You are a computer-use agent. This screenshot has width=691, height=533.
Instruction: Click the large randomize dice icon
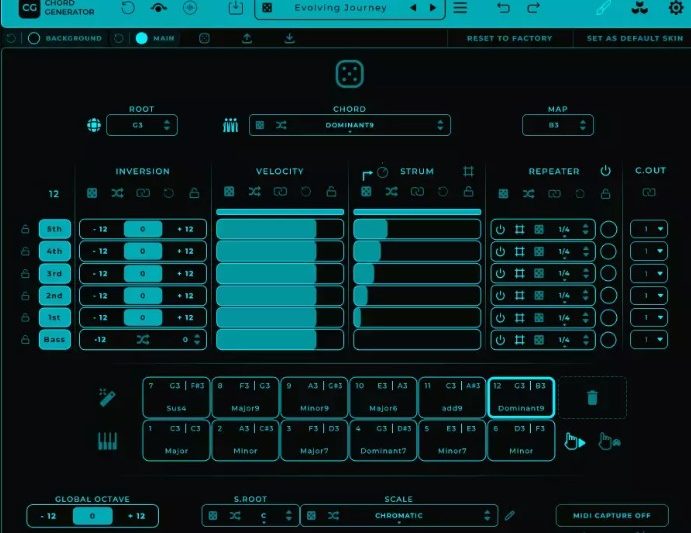pyautogui.click(x=349, y=74)
